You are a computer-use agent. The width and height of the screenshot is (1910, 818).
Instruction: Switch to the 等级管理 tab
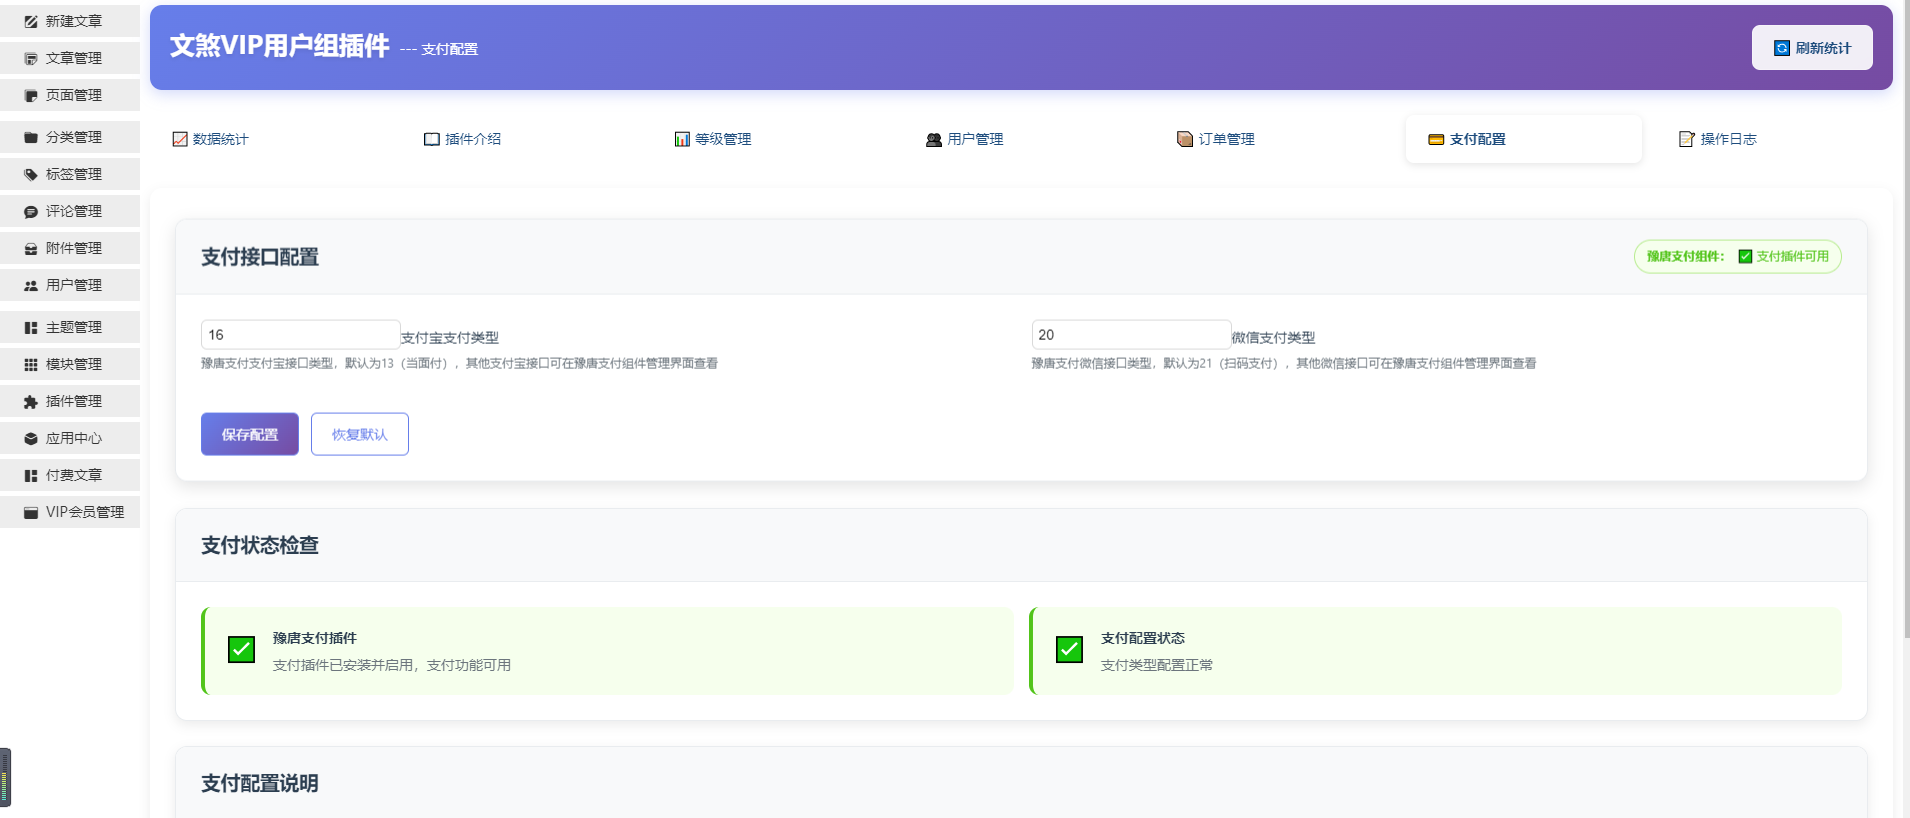pyautogui.click(x=713, y=139)
